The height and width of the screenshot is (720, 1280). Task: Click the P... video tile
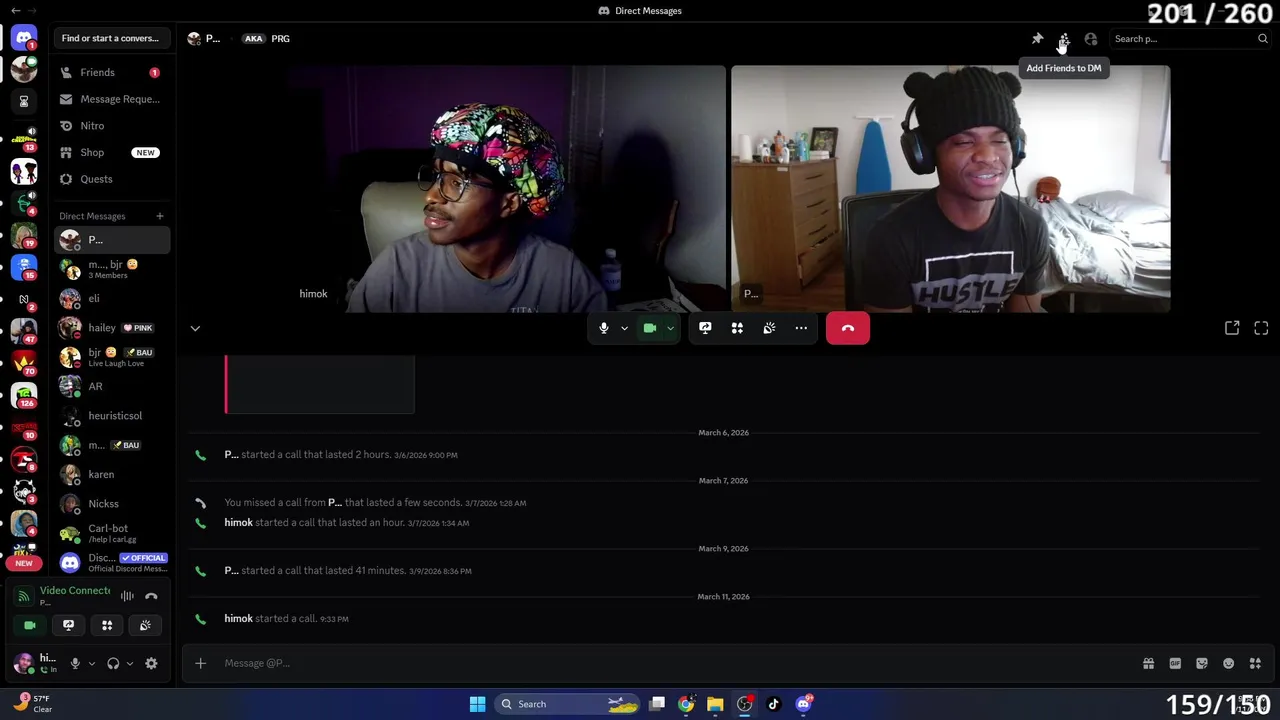951,189
